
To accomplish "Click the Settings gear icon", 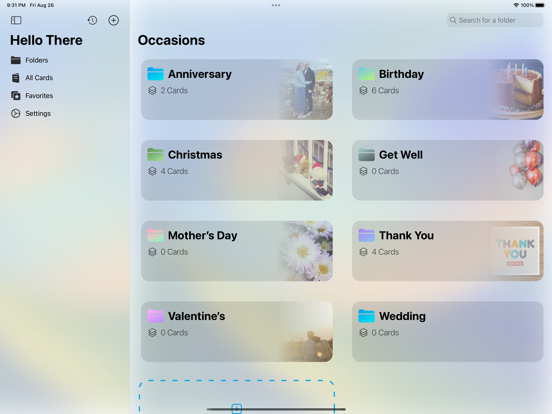I will click(x=15, y=113).
